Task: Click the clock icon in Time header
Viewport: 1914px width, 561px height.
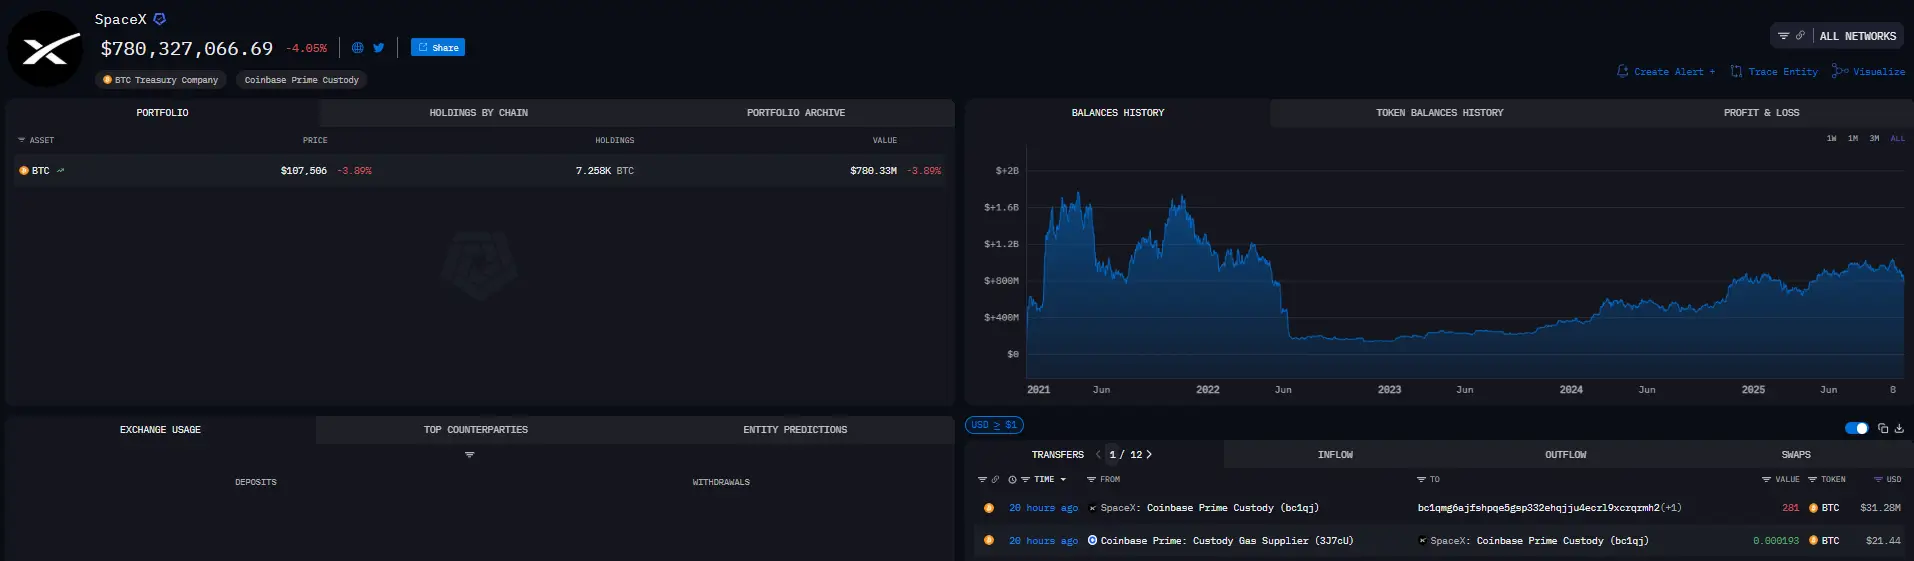Action: pyautogui.click(x=1012, y=480)
